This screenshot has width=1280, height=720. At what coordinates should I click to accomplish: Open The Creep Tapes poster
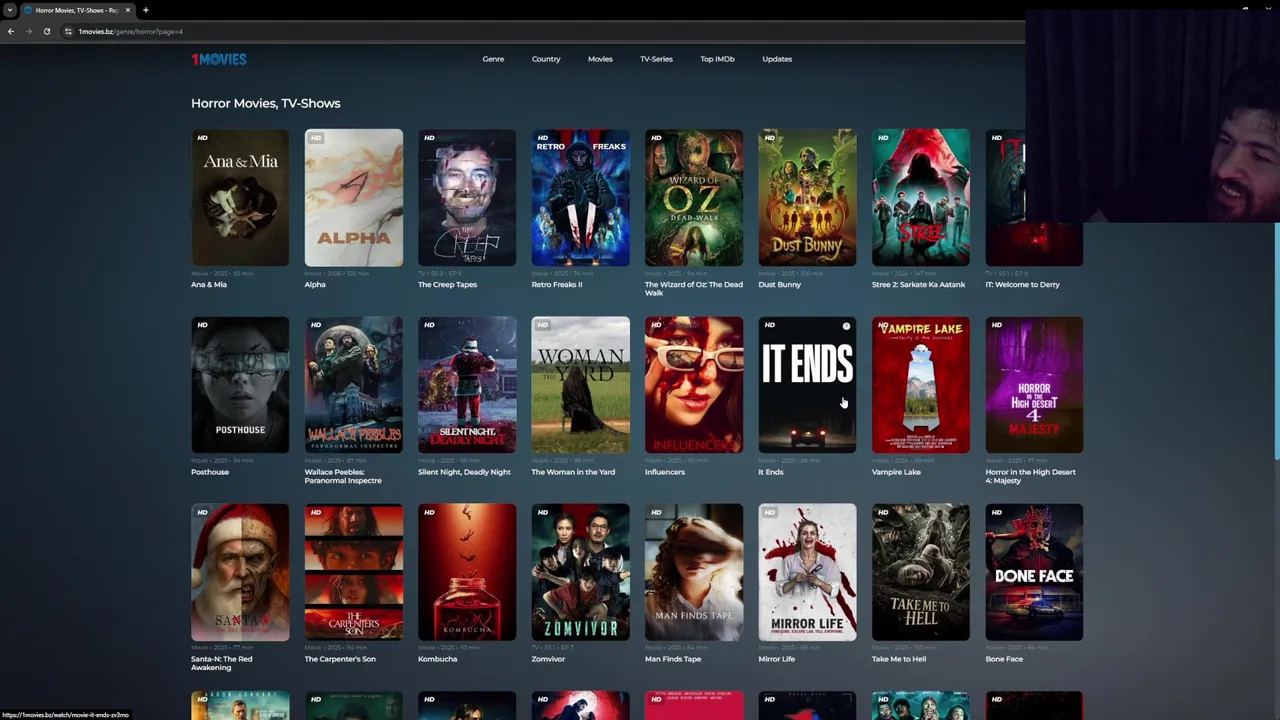(x=467, y=197)
